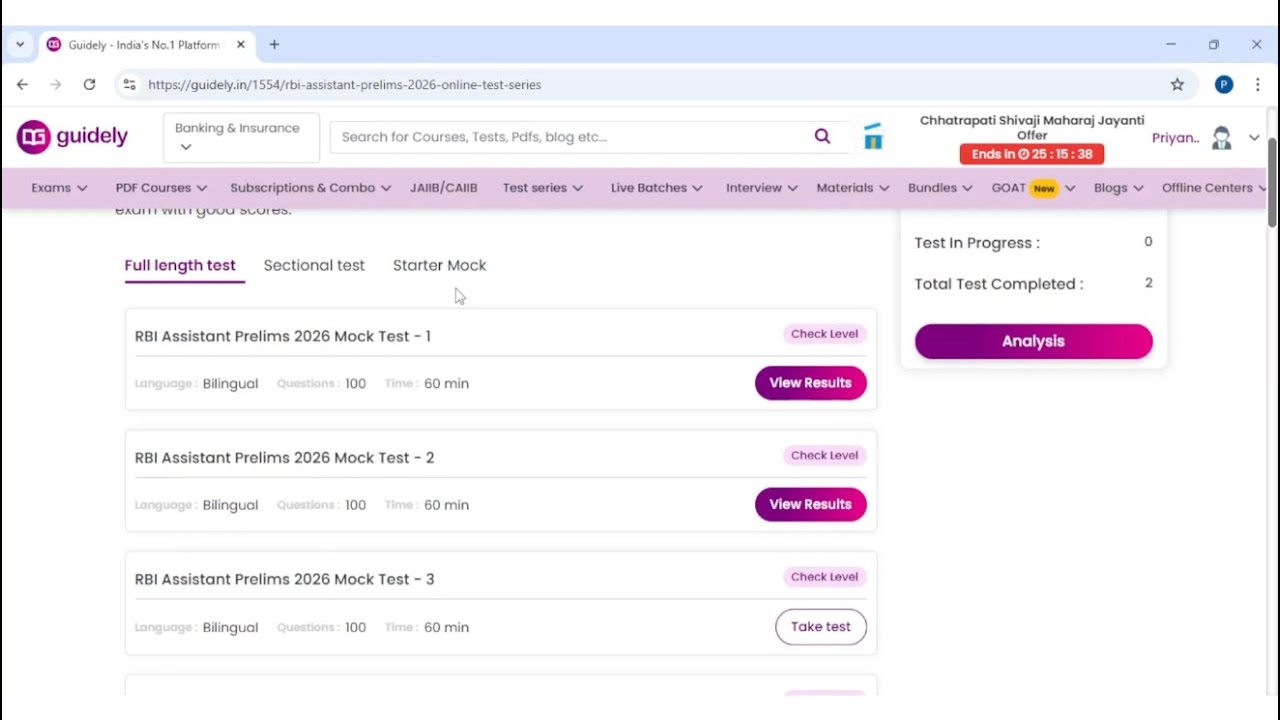Switch to Starter Mock tab

click(x=439, y=265)
